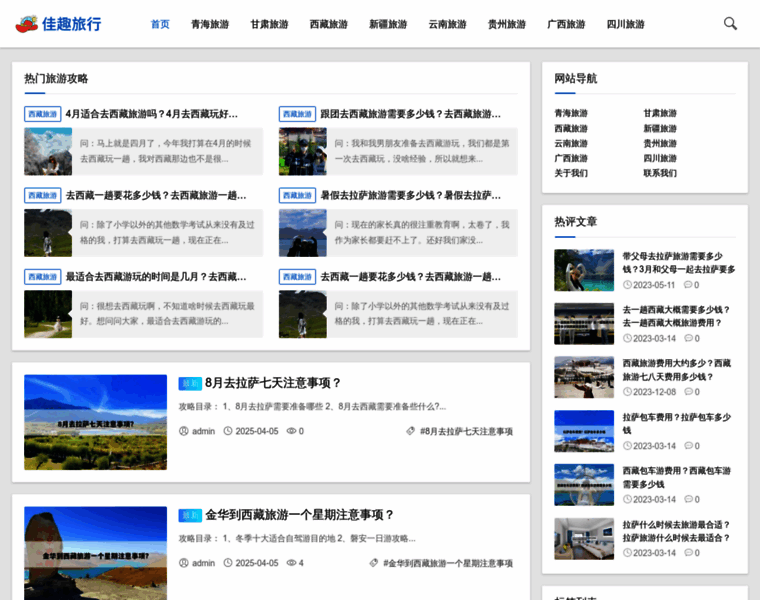Click the 金华到西藏旅游 post cover image
The image size is (760, 600).
click(95, 553)
